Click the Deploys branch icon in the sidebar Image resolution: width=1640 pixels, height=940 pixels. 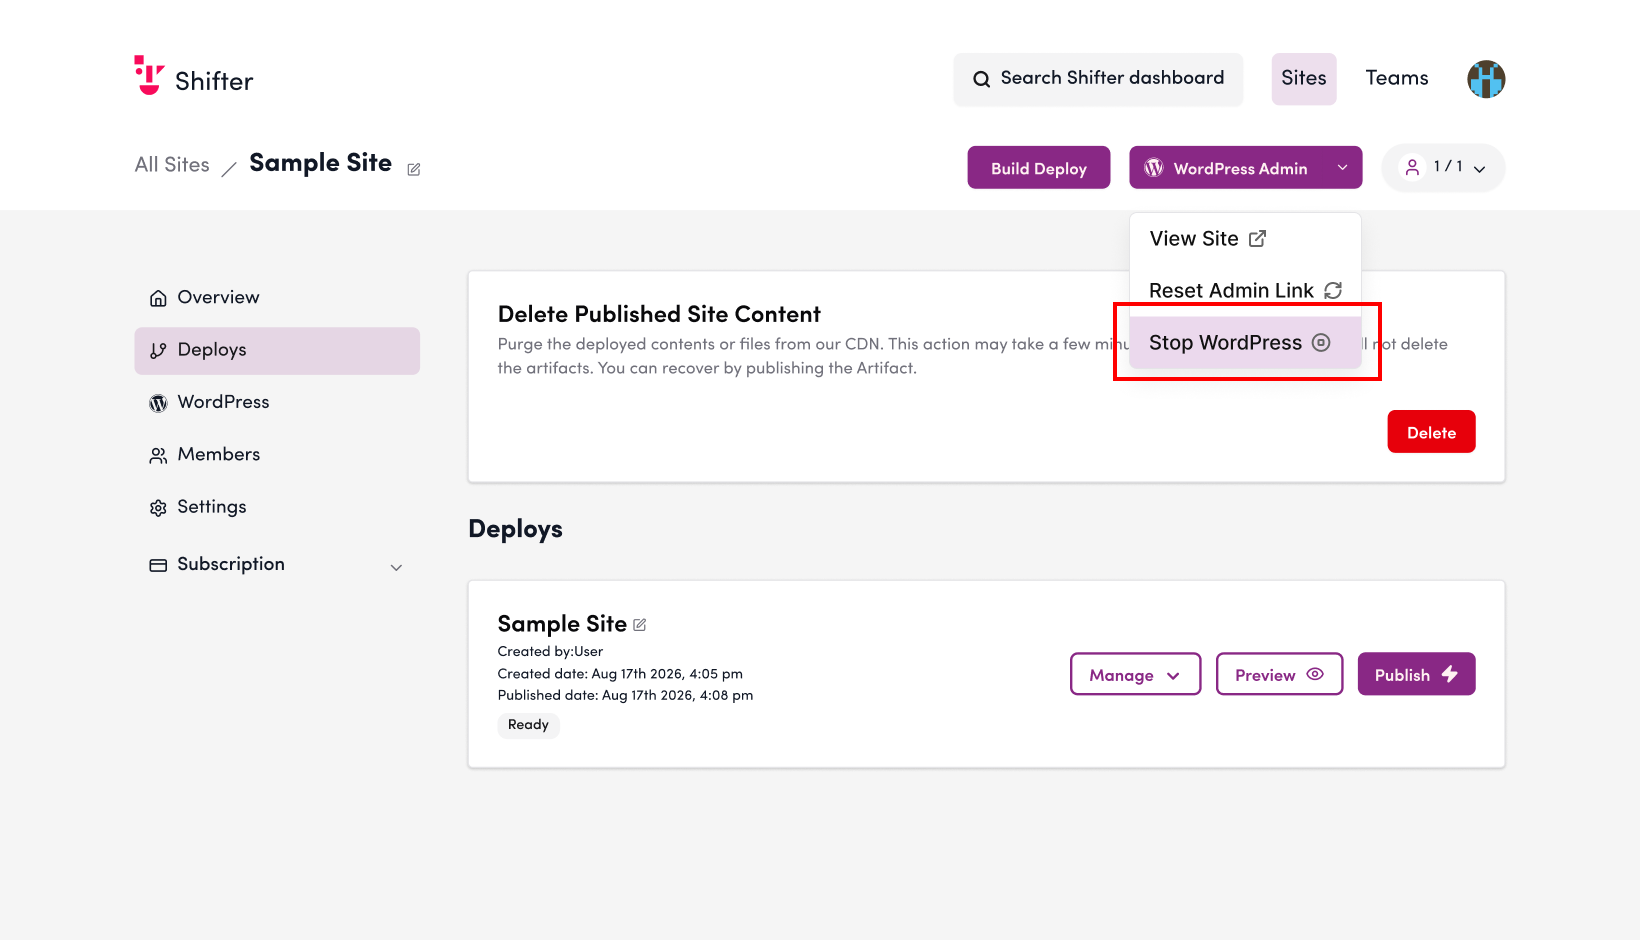point(158,351)
